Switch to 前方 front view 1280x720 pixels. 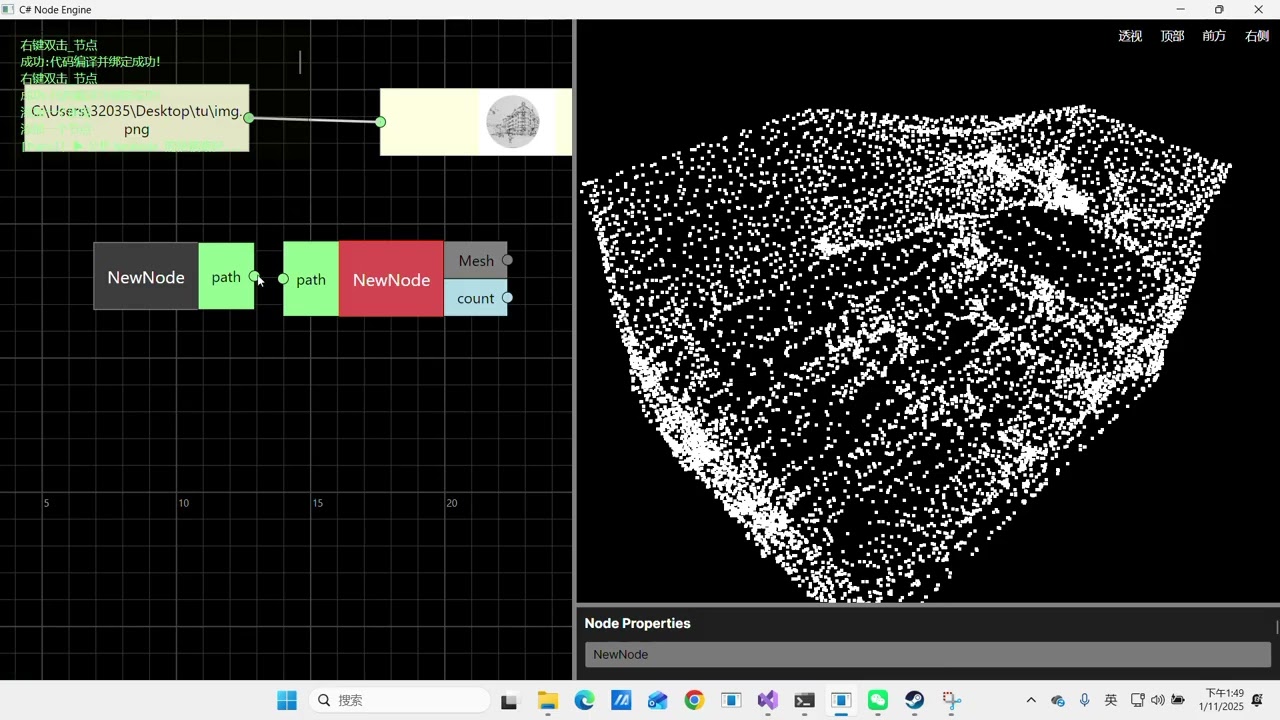pyautogui.click(x=1214, y=36)
